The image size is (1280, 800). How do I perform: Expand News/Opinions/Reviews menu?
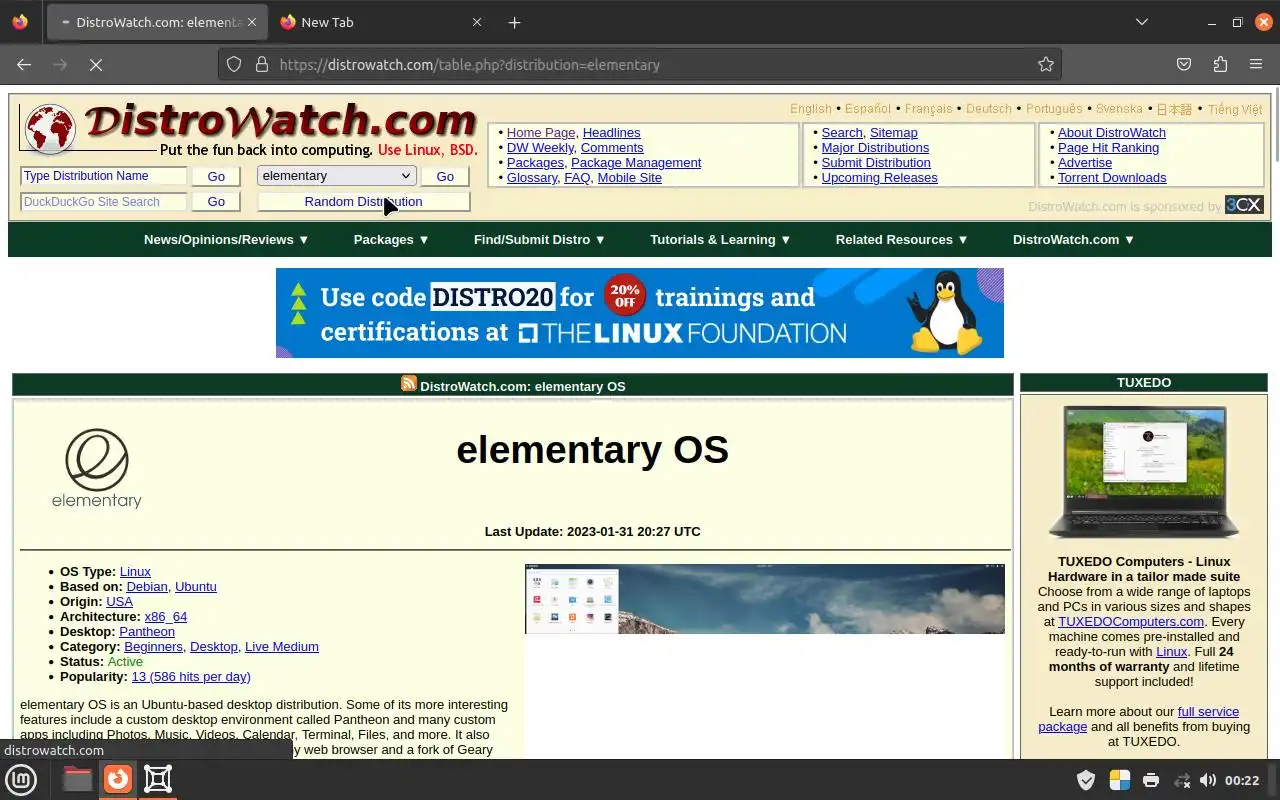coord(227,239)
